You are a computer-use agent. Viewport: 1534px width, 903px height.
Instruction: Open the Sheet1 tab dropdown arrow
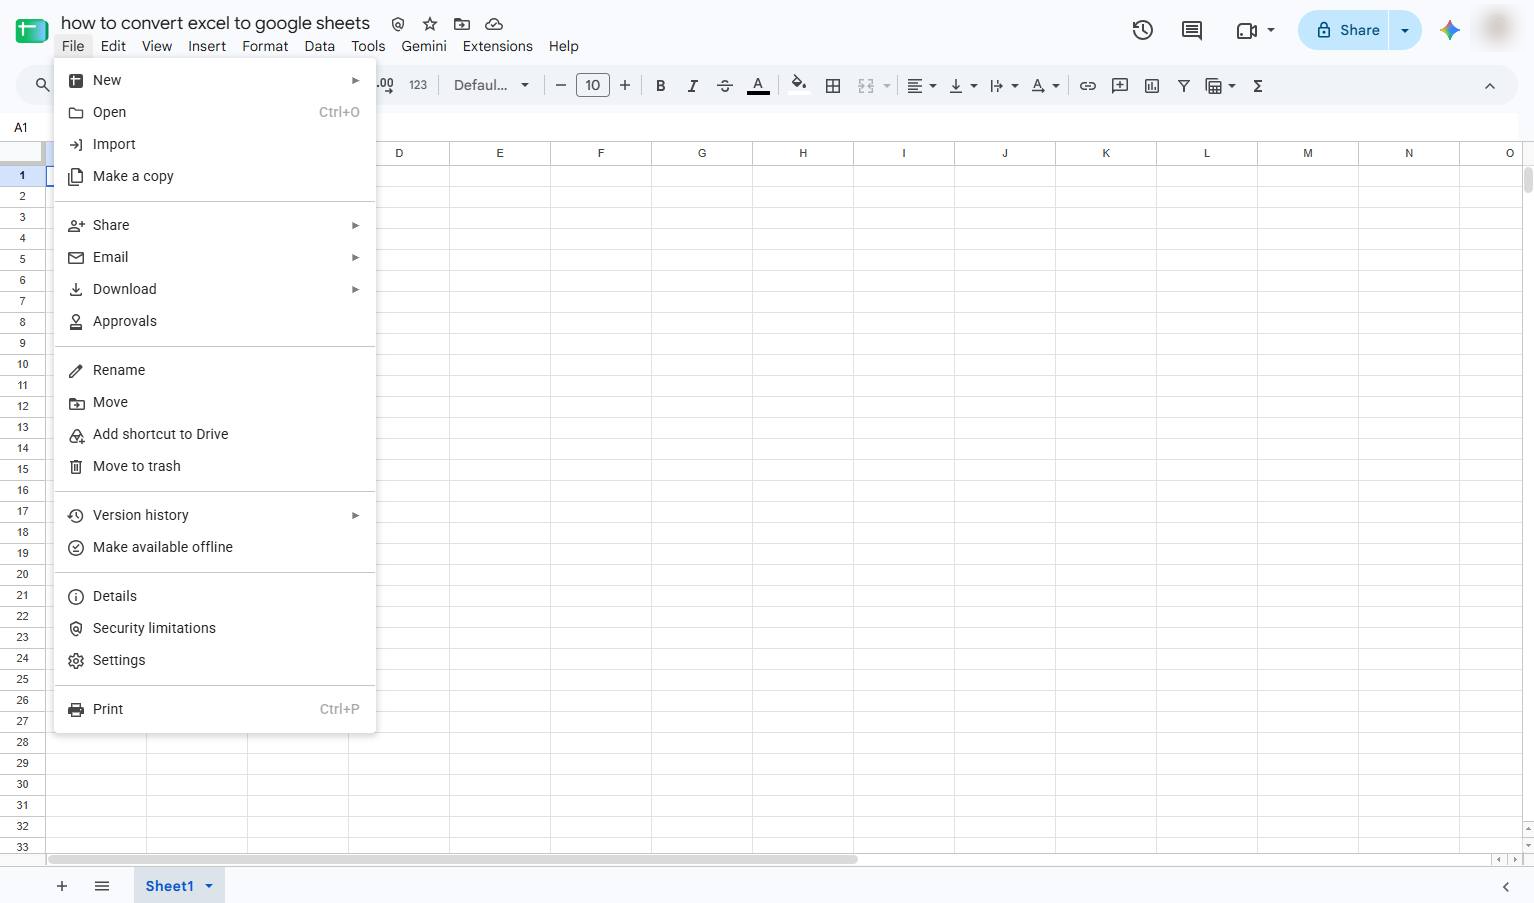pos(209,886)
